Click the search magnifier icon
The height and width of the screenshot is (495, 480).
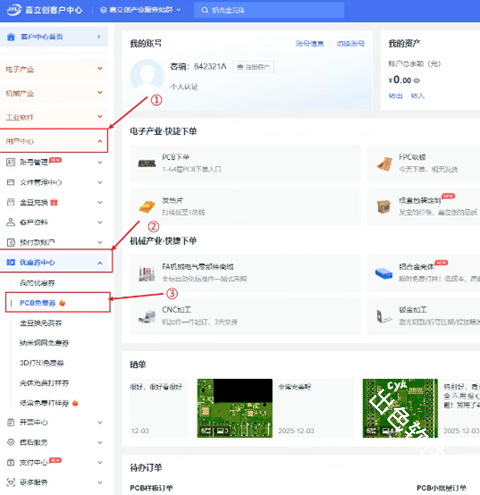[205, 10]
